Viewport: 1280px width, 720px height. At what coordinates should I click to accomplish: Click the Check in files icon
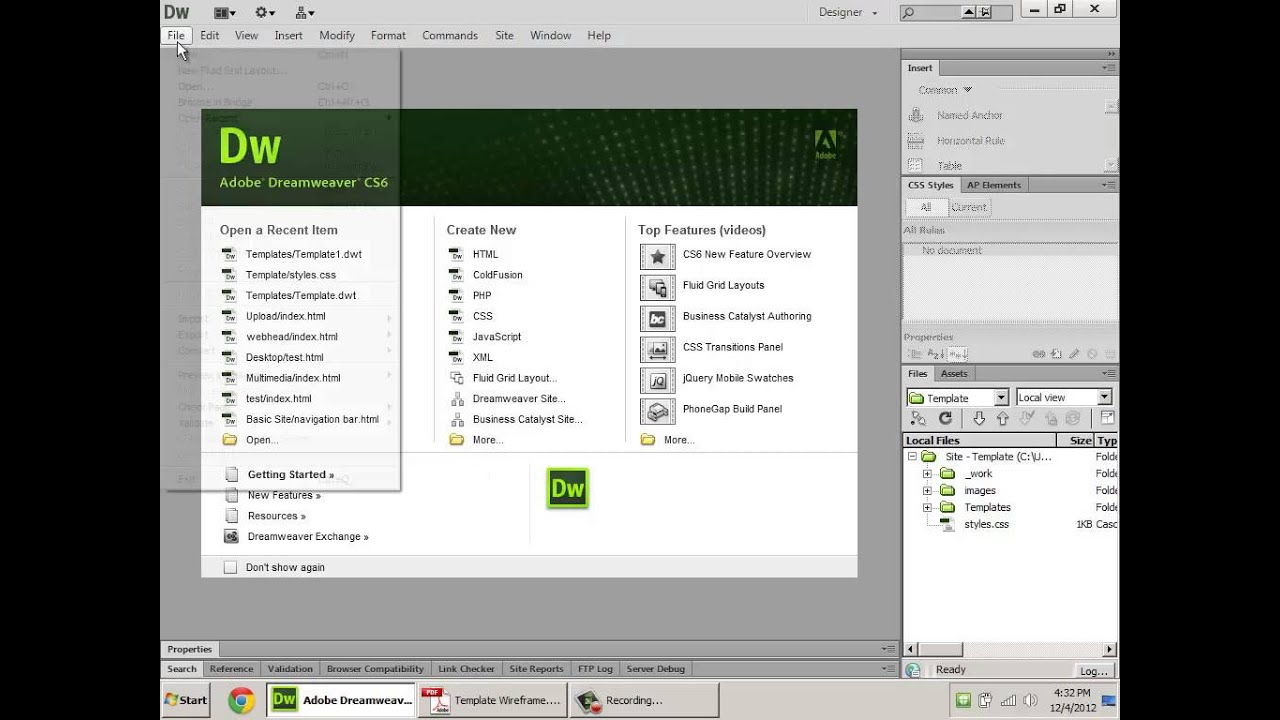1050,419
